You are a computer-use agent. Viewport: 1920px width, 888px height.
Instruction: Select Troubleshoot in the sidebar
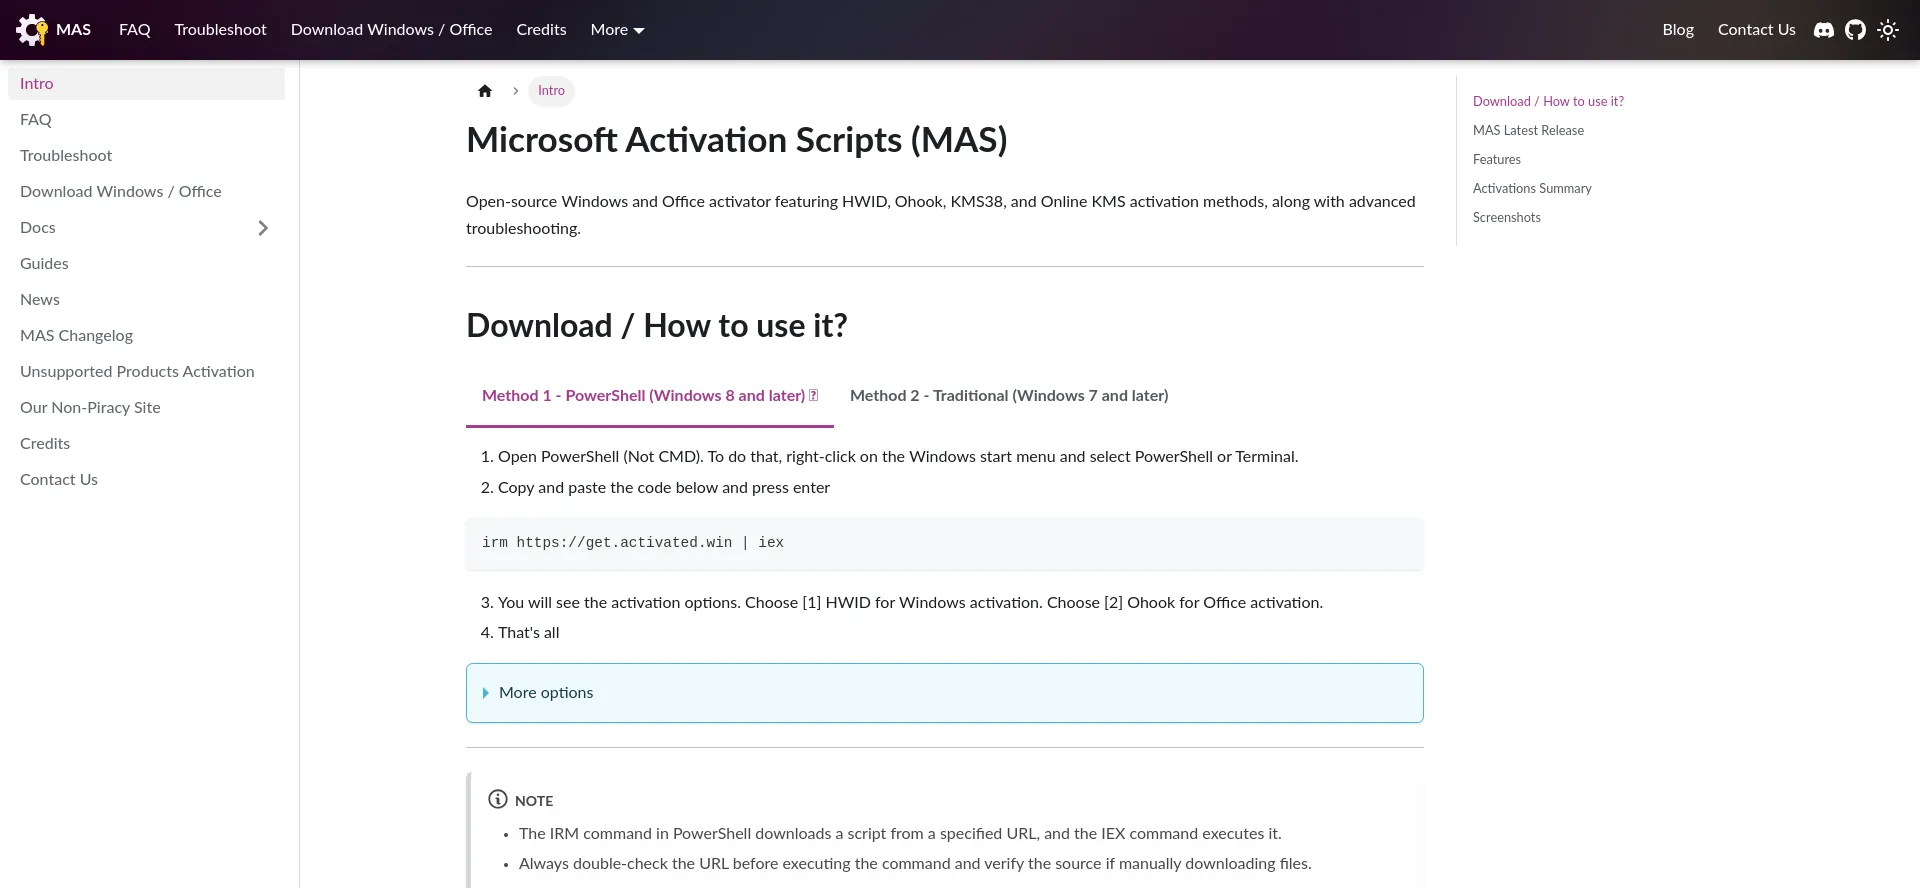click(146, 156)
